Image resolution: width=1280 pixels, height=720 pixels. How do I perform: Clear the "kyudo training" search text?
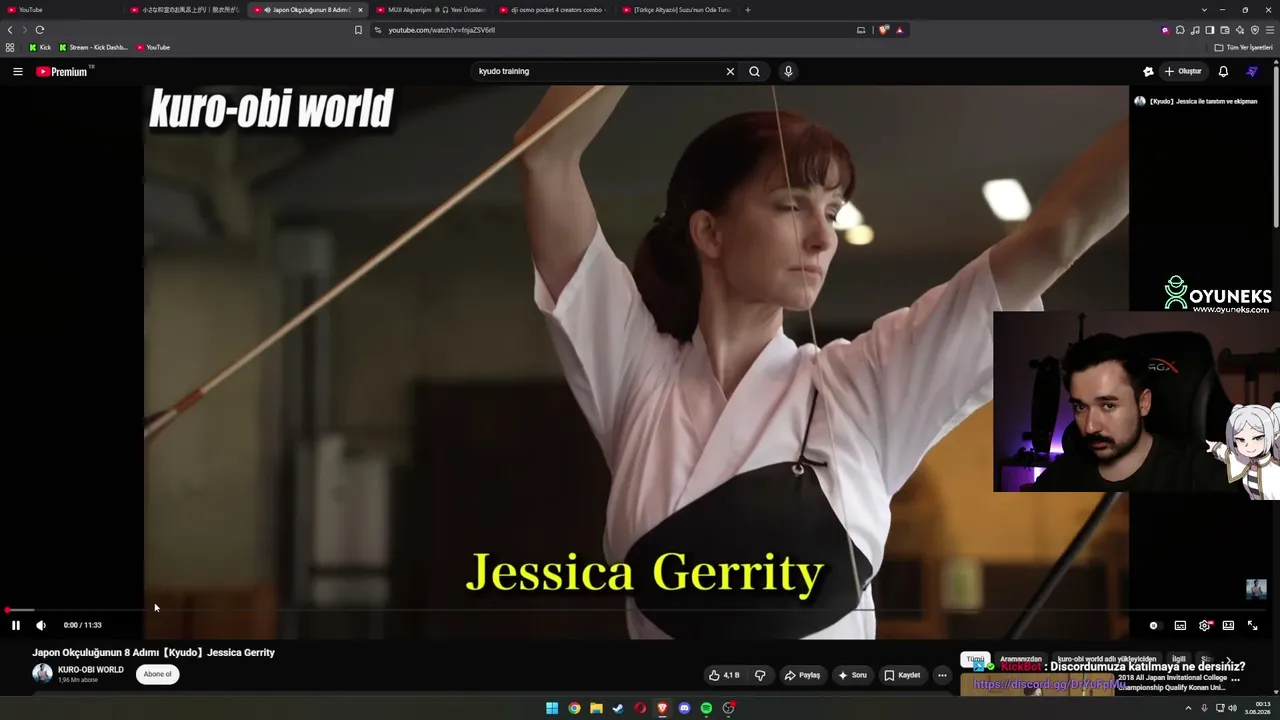pos(730,71)
